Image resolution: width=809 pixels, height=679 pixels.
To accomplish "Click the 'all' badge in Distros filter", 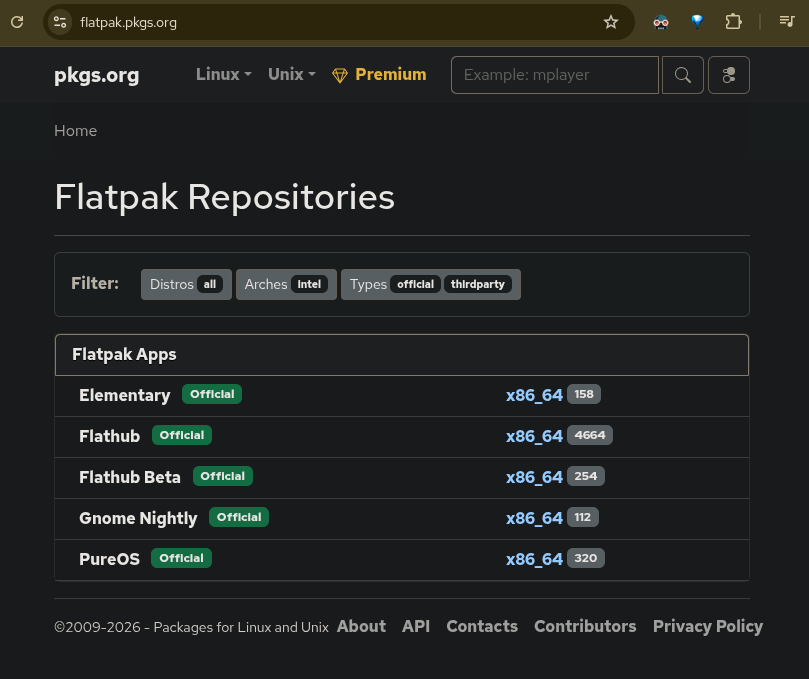I will pyautogui.click(x=209, y=284).
